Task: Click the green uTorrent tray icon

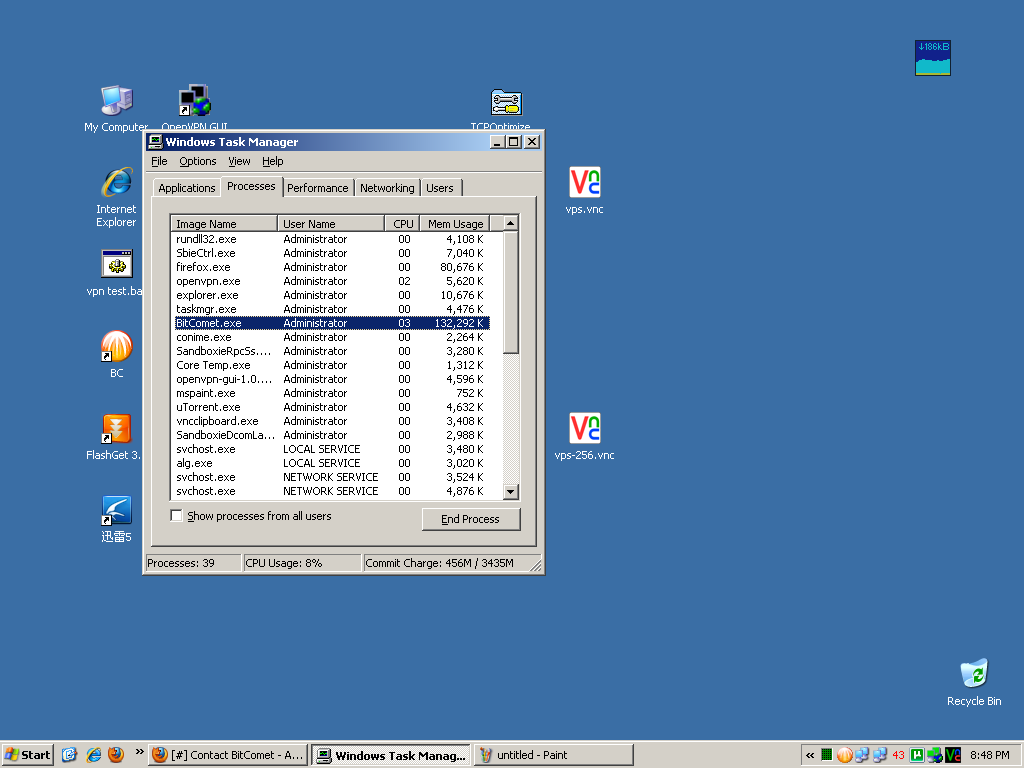Action: pos(917,755)
